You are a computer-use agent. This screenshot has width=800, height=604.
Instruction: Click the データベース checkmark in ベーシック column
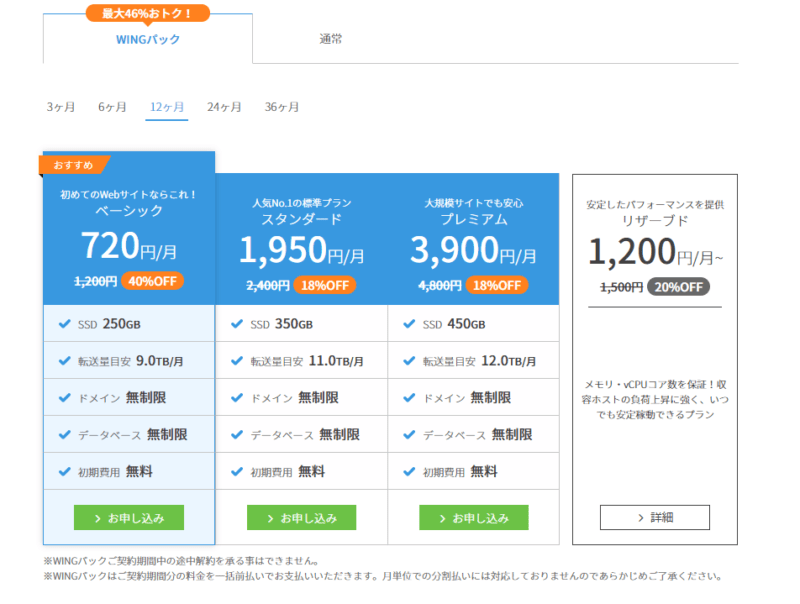(x=64, y=435)
